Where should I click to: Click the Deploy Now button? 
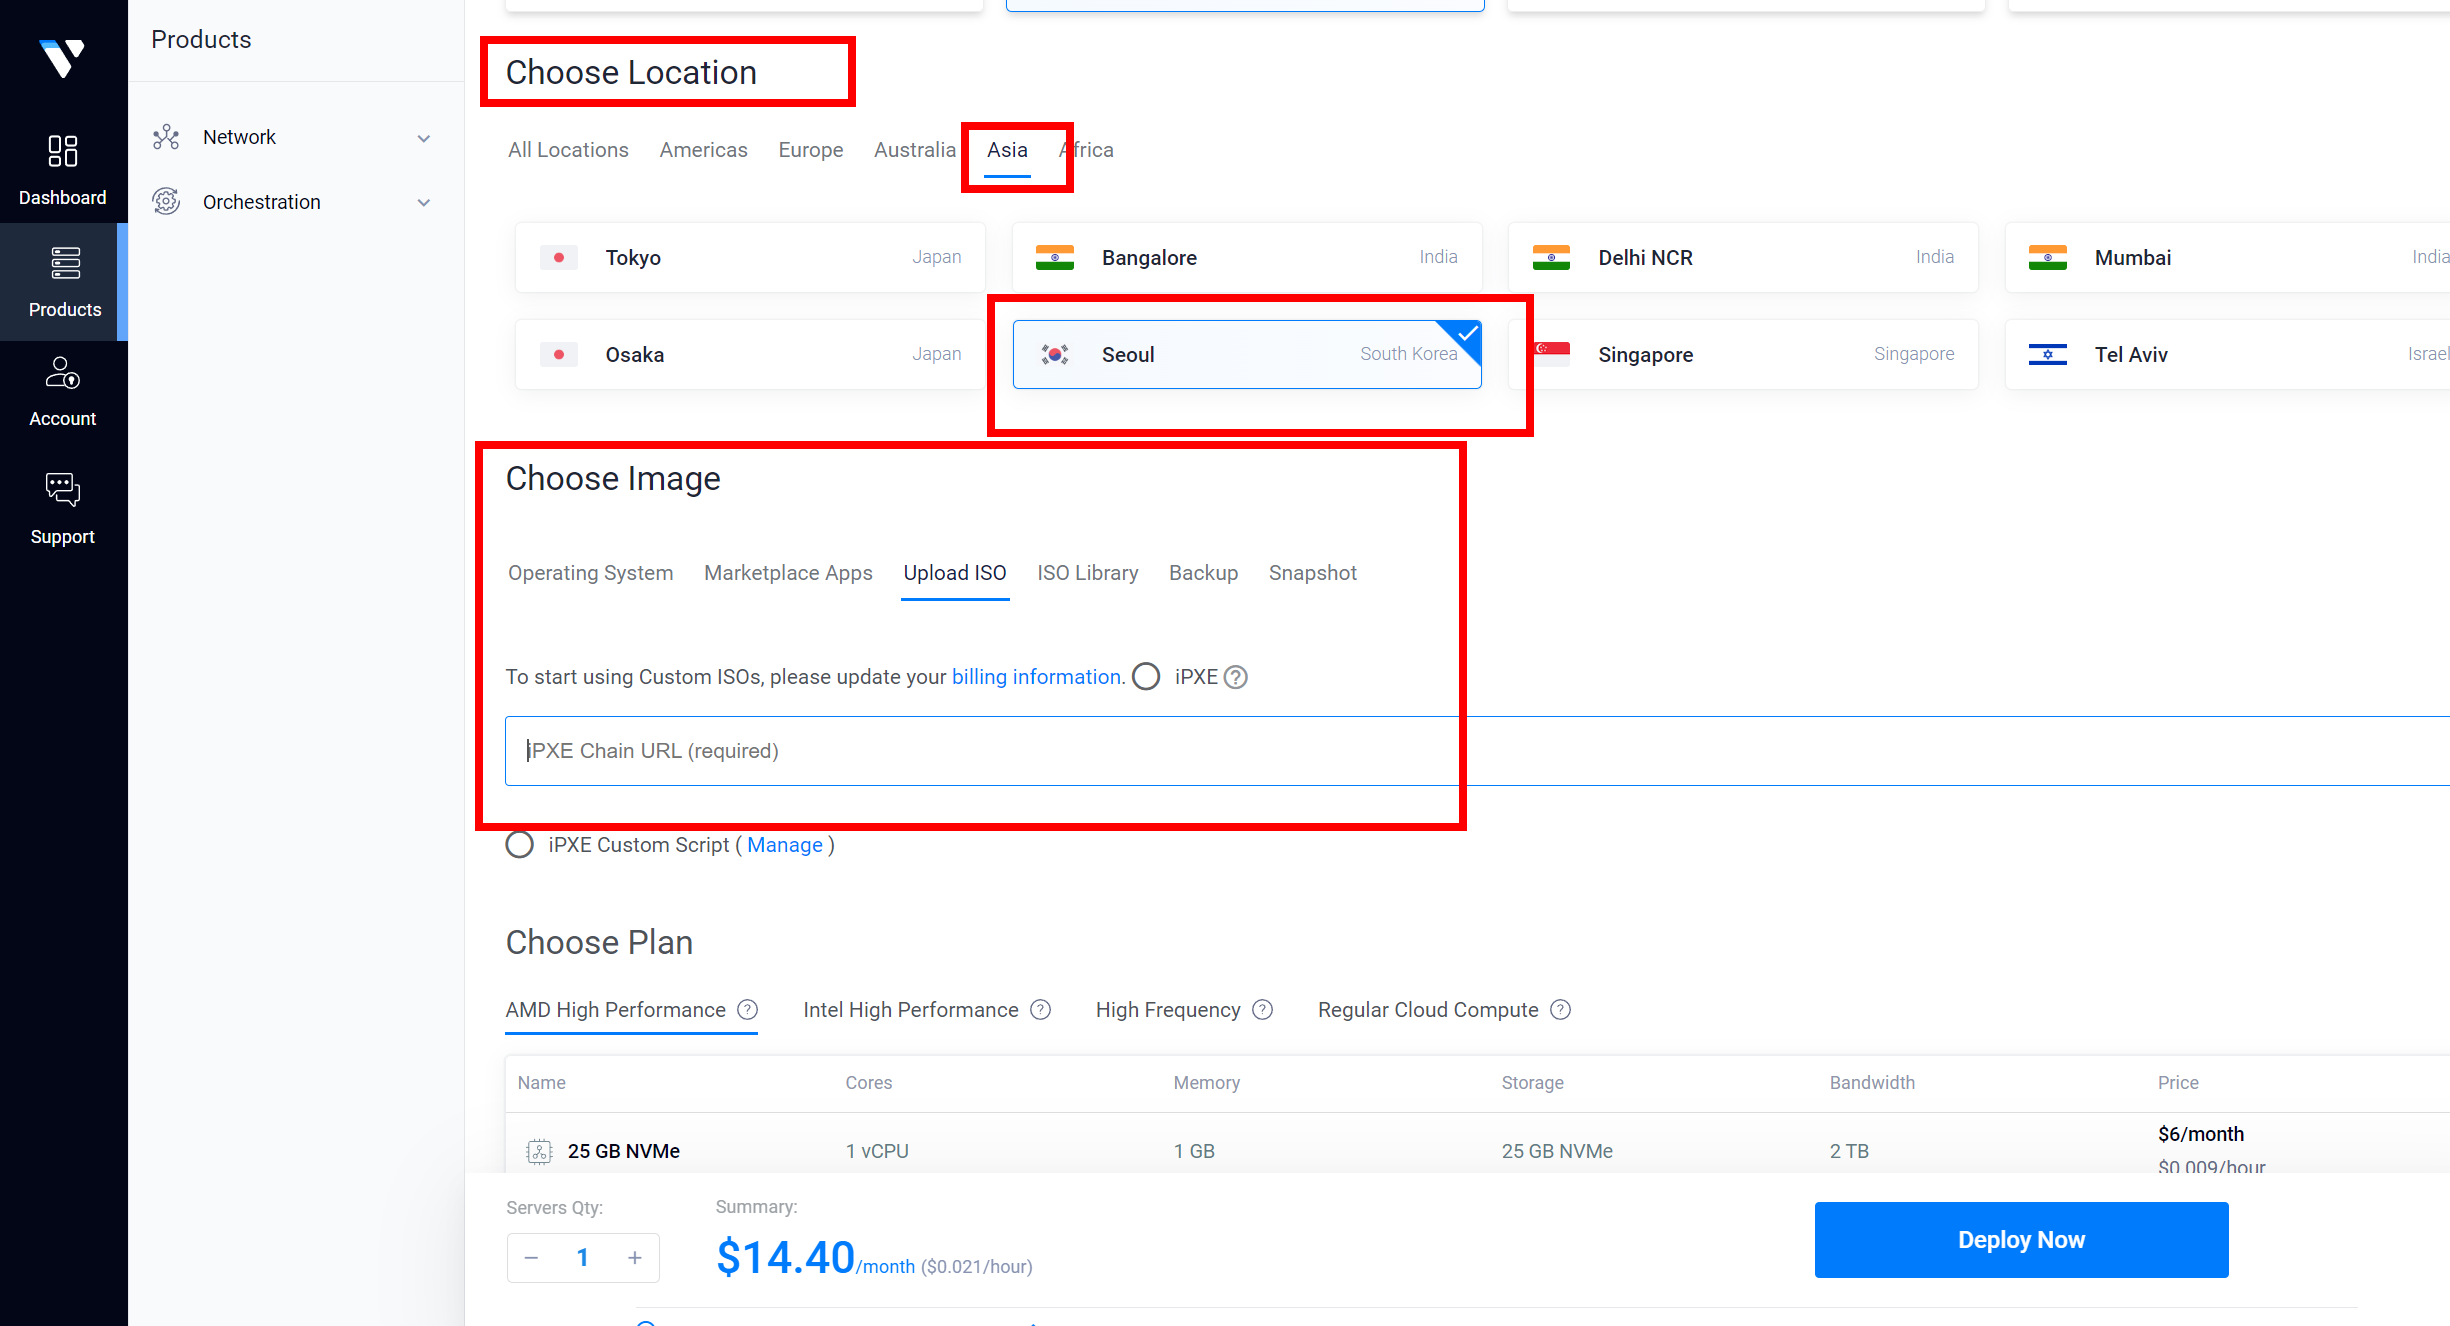[x=2021, y=1240]
